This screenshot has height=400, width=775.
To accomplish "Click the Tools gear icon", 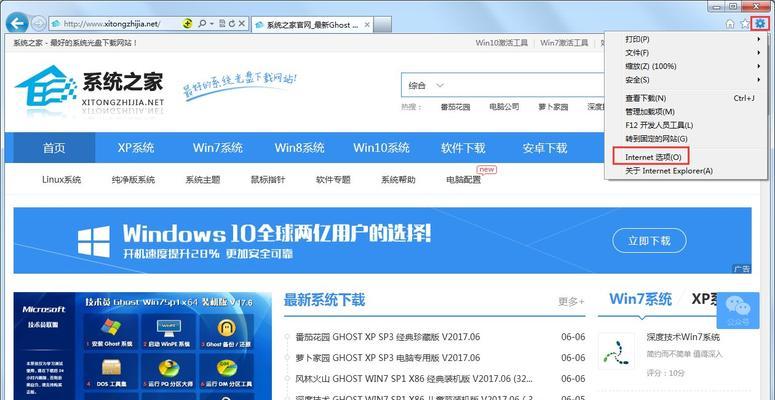I will point(760,23).
